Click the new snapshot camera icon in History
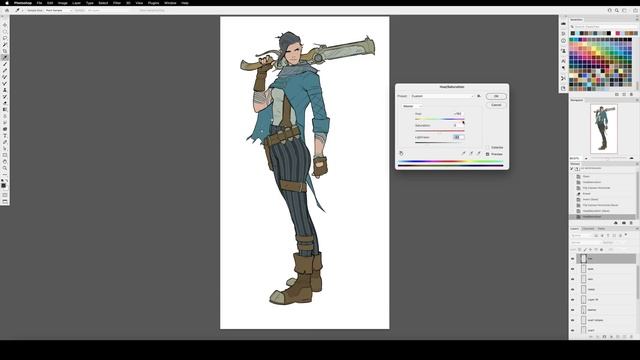The width and height of the screenshot is (640, 360). tap(624, 223)
